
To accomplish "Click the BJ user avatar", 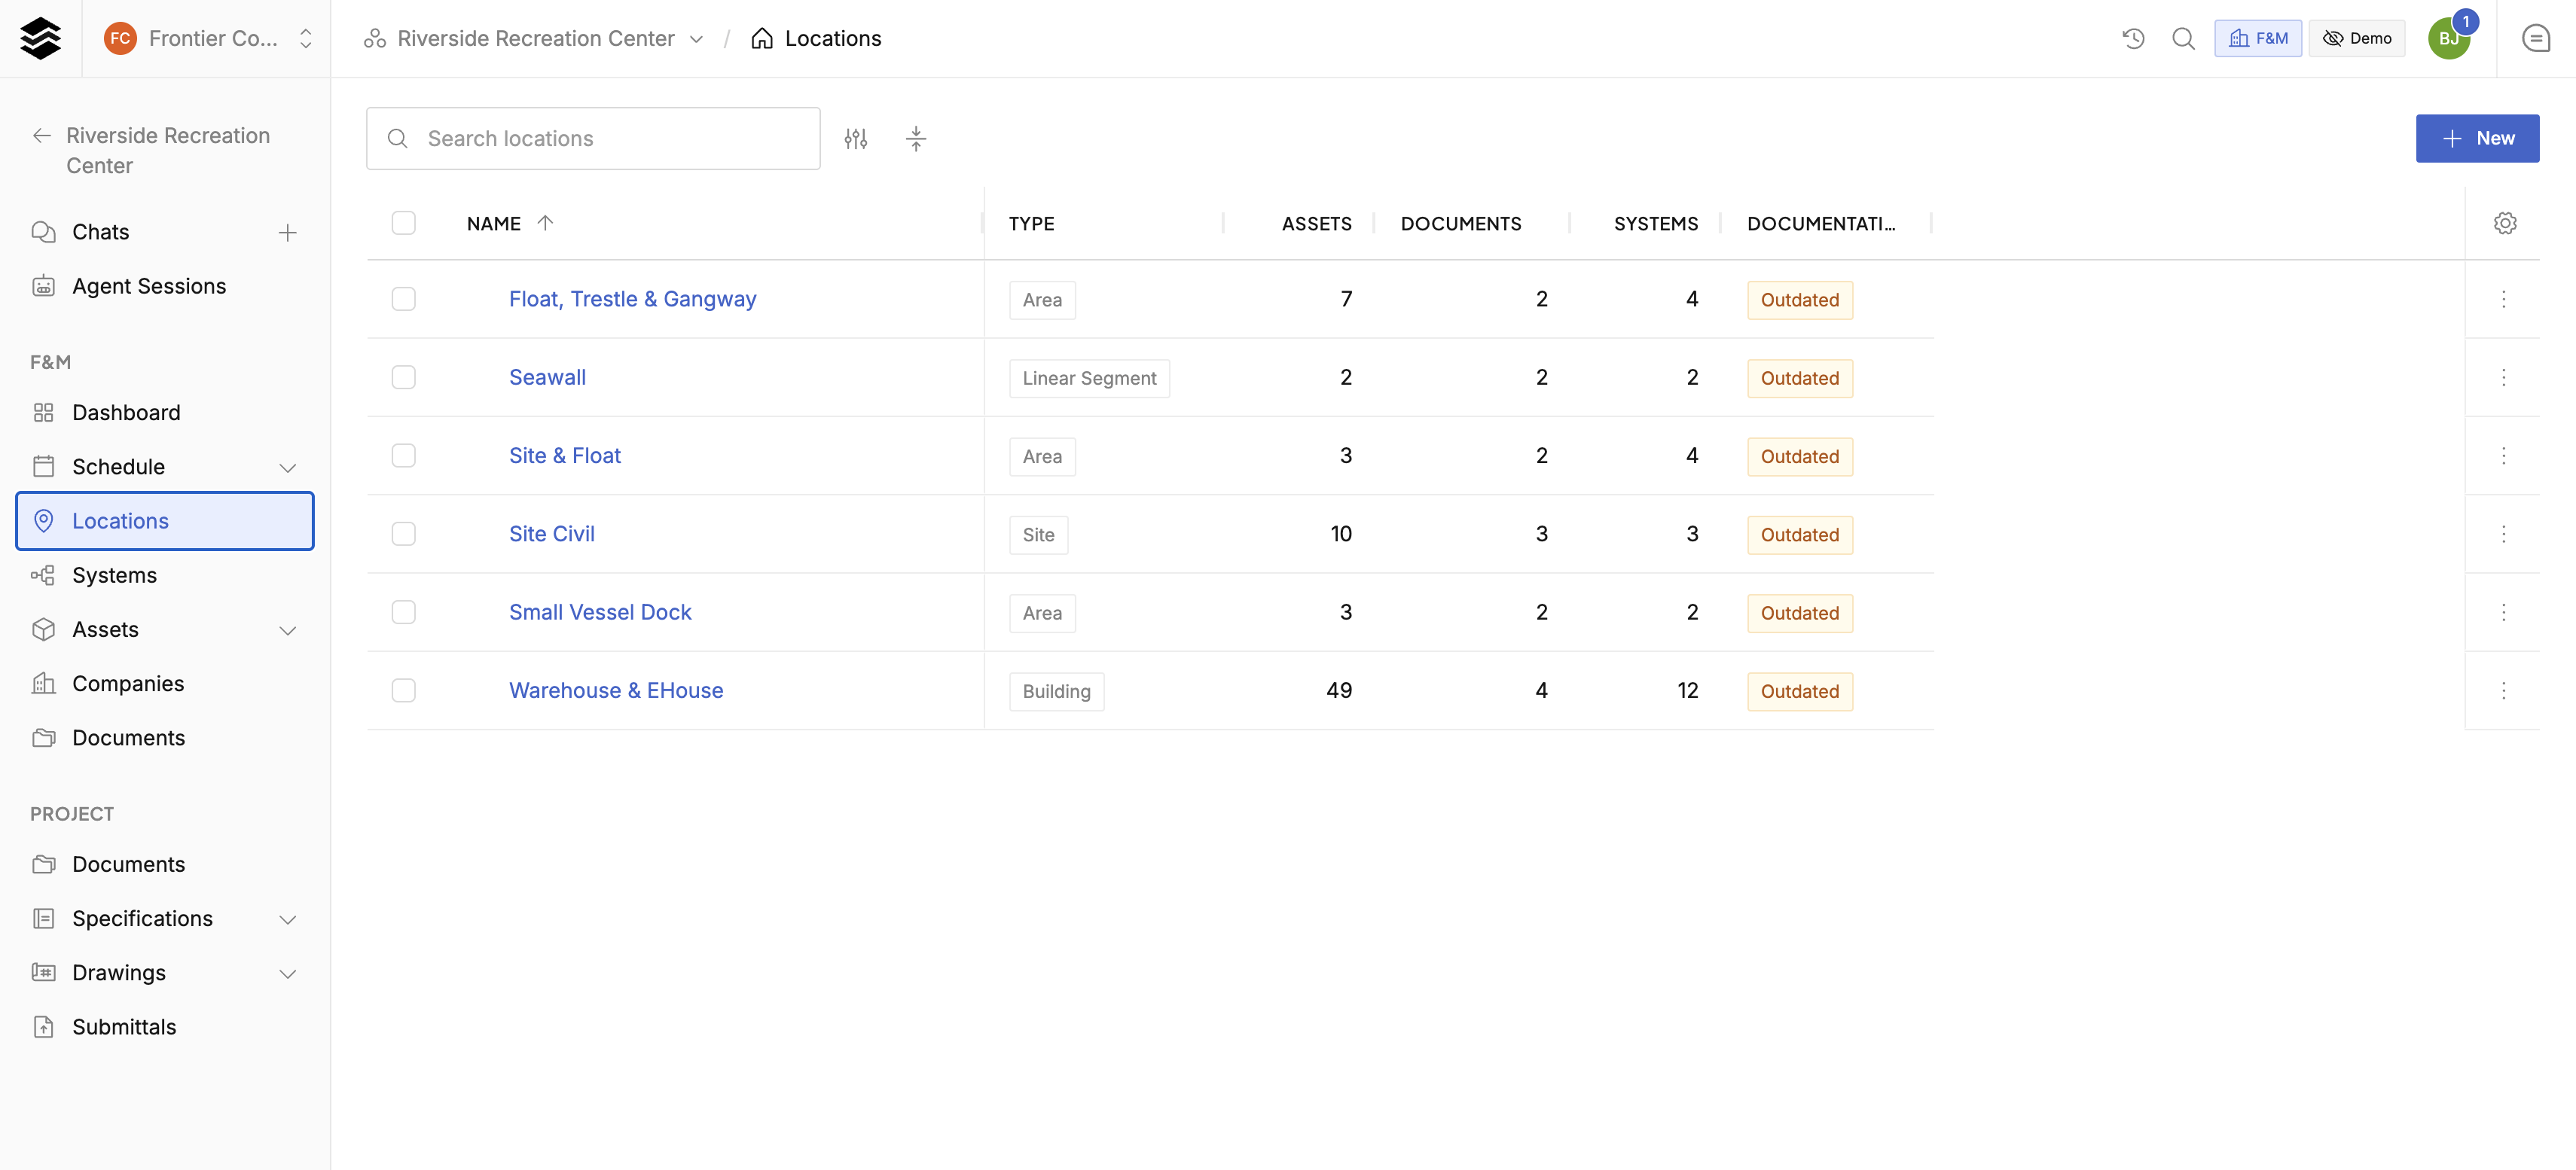I will click(x=2449, y=38).
